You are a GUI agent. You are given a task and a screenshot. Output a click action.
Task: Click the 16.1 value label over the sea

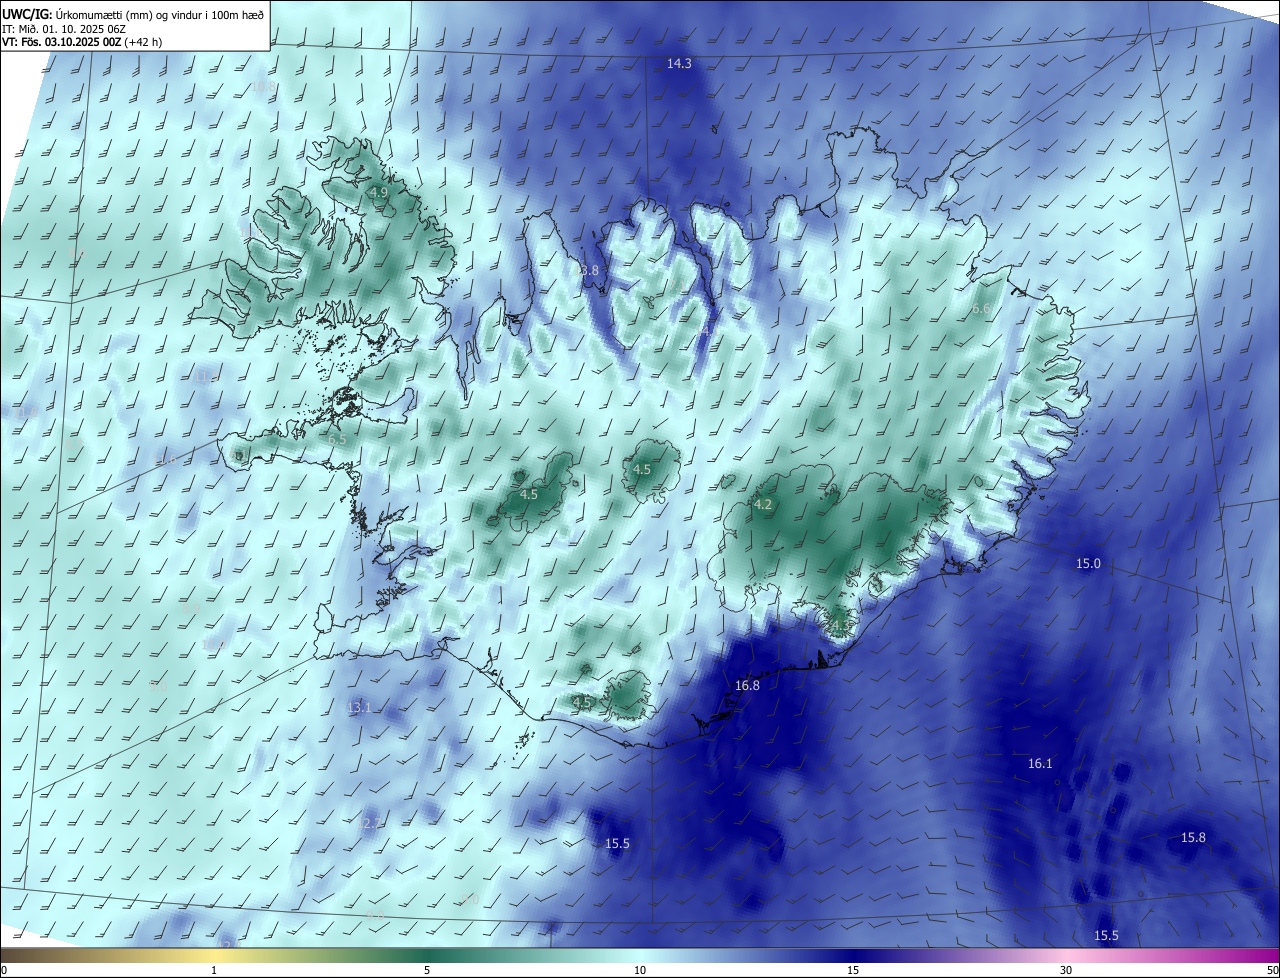click(1040, 764)
